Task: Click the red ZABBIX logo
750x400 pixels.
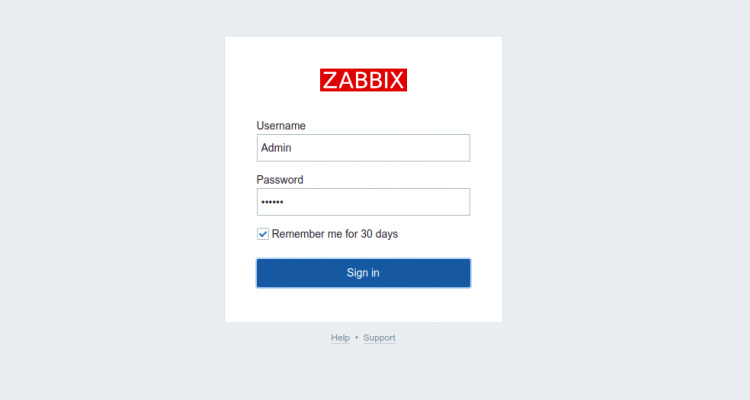Action: (363, 80)
